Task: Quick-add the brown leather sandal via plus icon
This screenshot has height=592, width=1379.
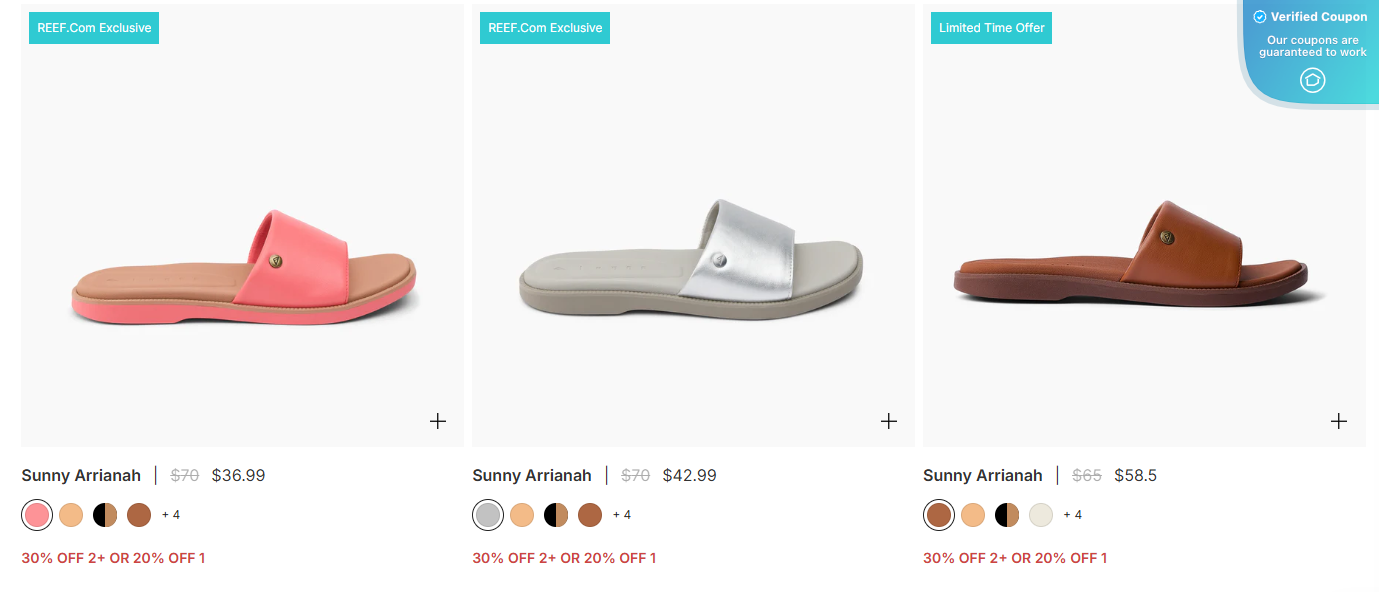Action: tap(1338, 421)
